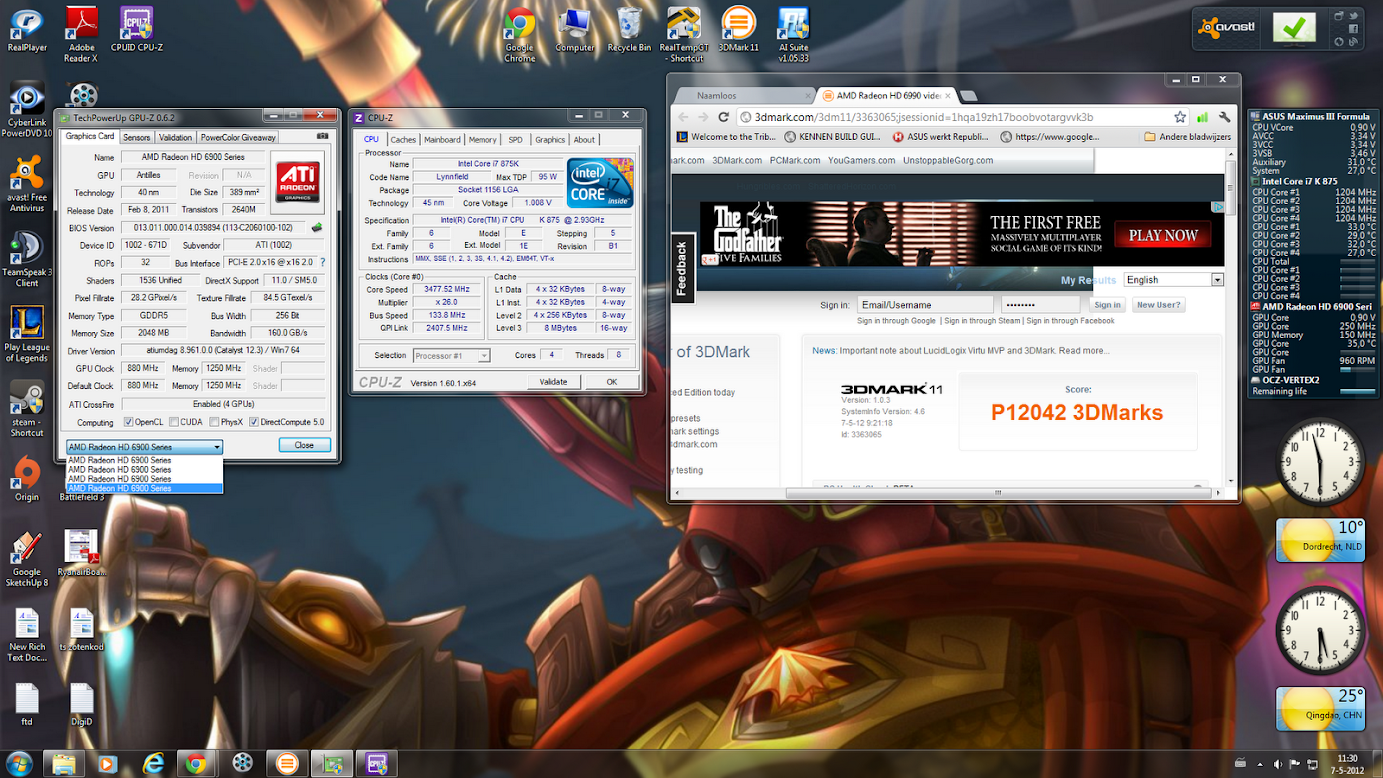Screen dimensions: 1383x778
Task: Toggle the PhysX checkbox in GPU-Z
Action: [x=214, y=422]
